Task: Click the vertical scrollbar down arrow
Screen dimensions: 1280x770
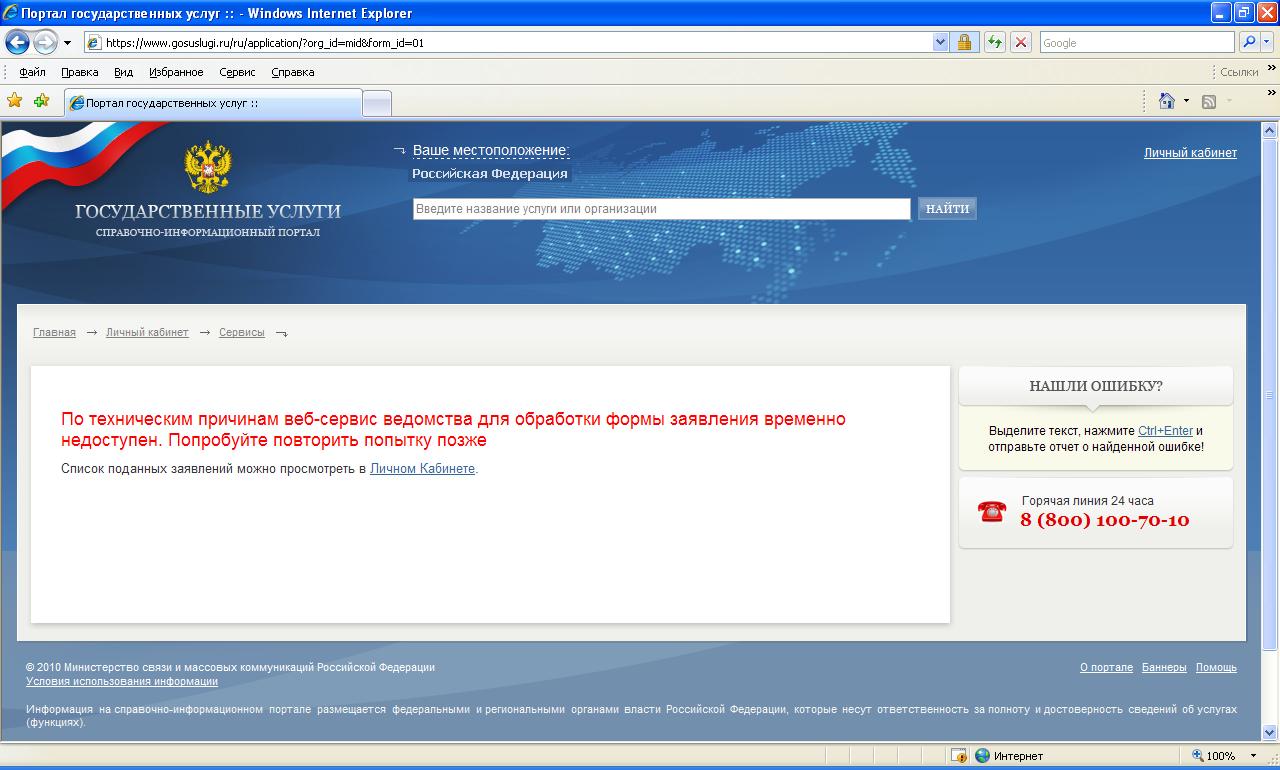Action: tap(1270, 733)
